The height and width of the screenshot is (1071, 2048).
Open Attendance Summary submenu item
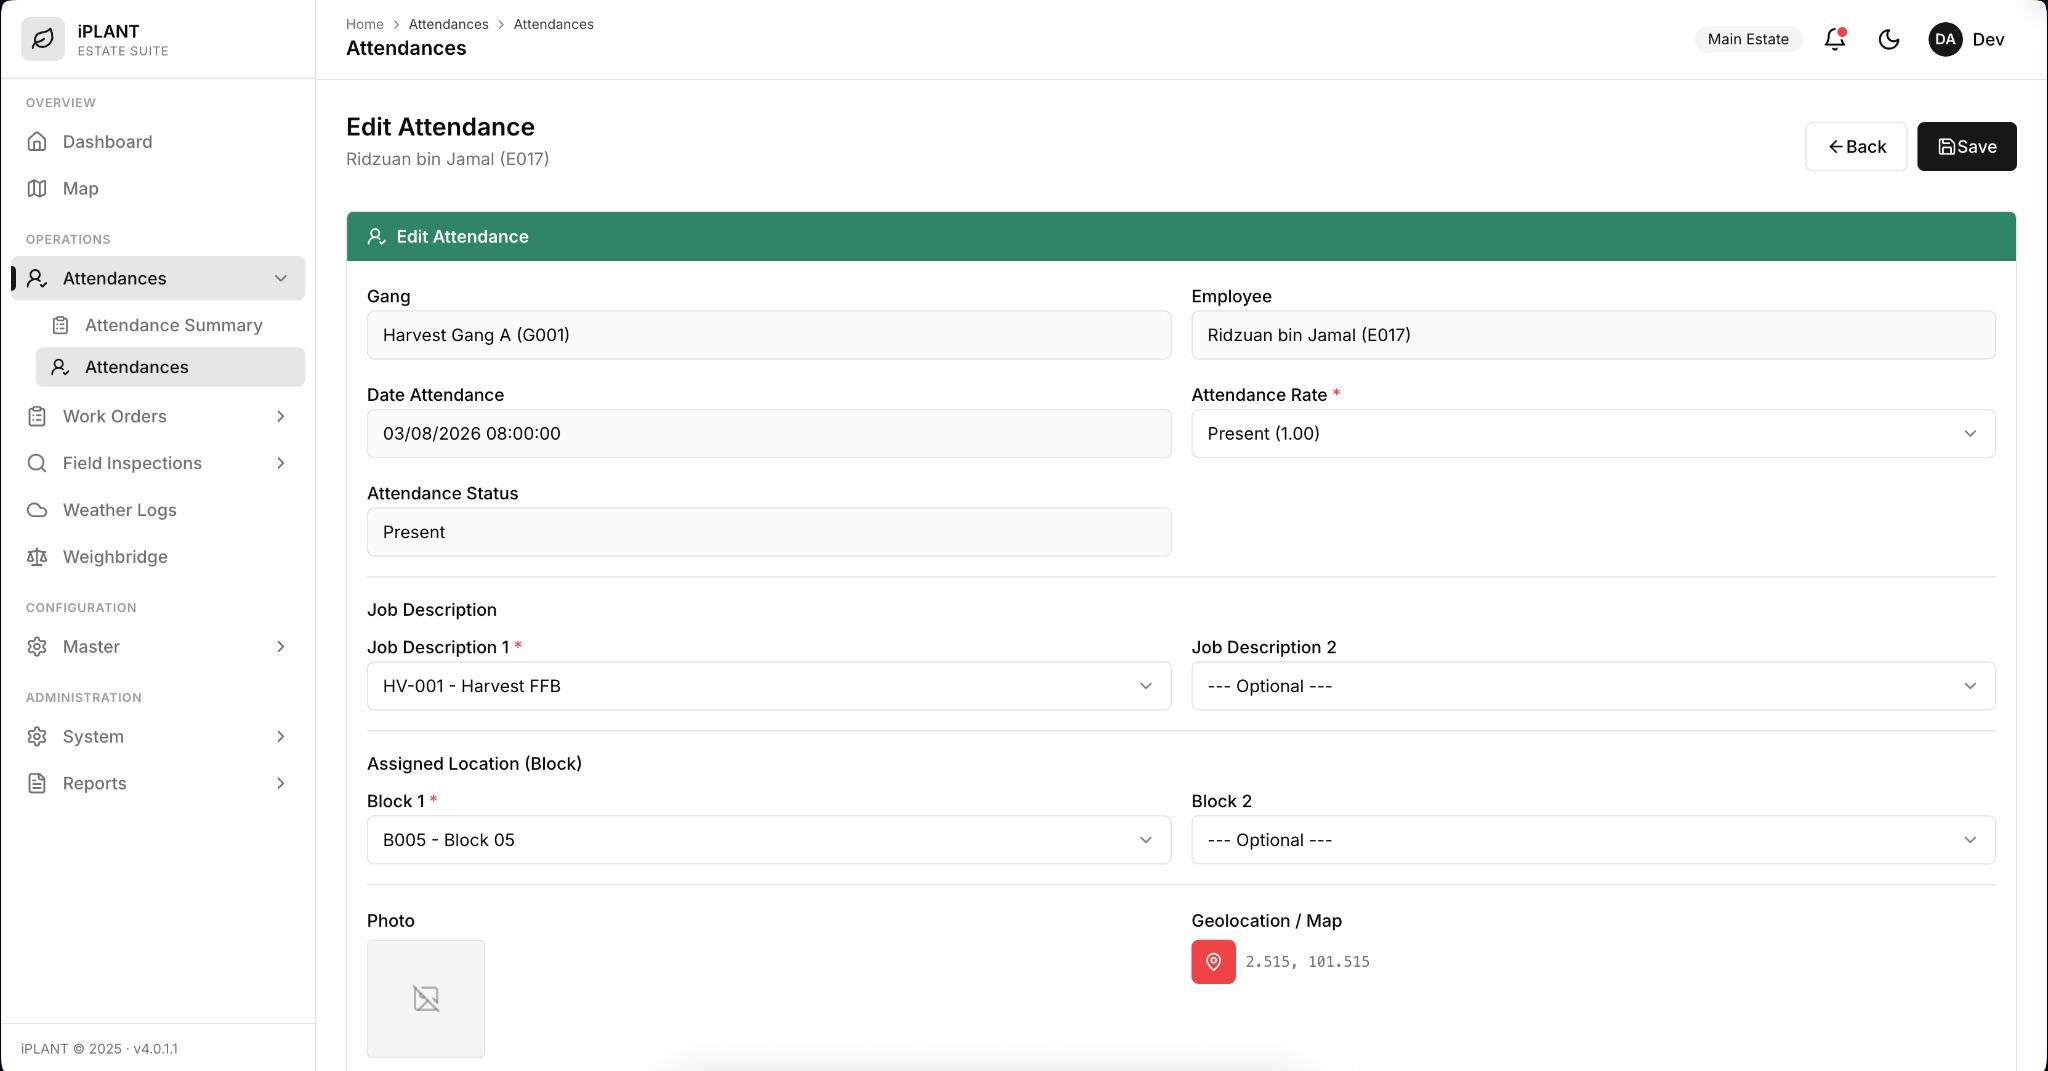[170, 325]
